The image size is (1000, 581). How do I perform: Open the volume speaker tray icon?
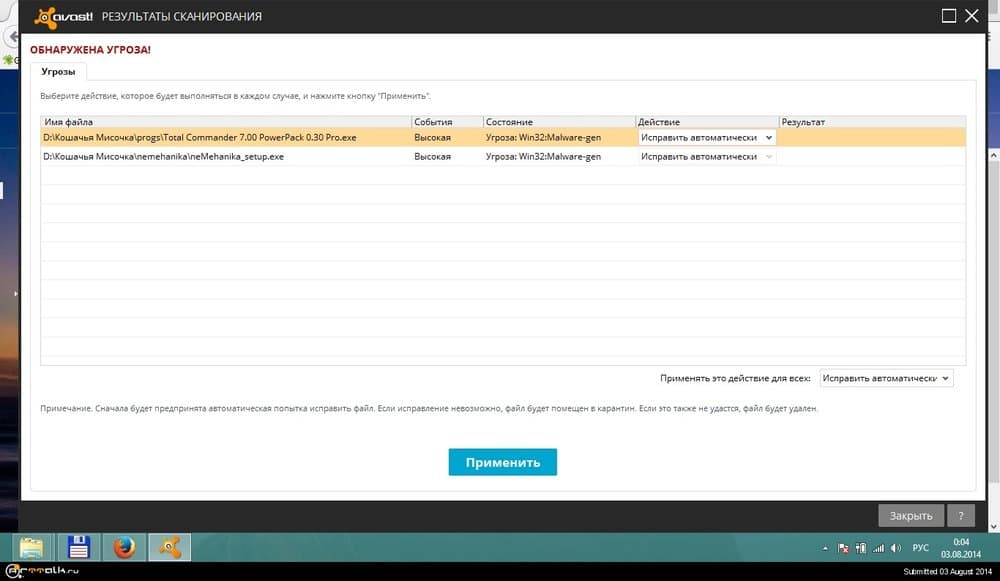[x=895, y=548]
